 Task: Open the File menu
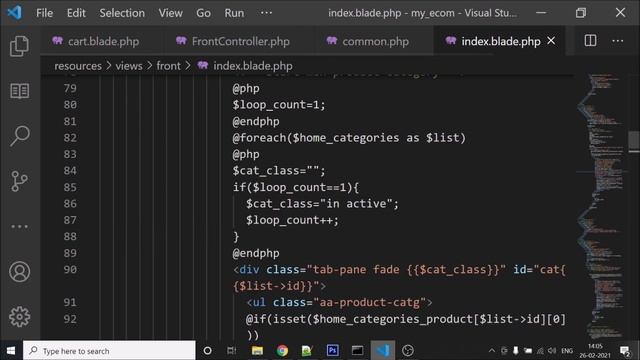[x=44, y=13]
